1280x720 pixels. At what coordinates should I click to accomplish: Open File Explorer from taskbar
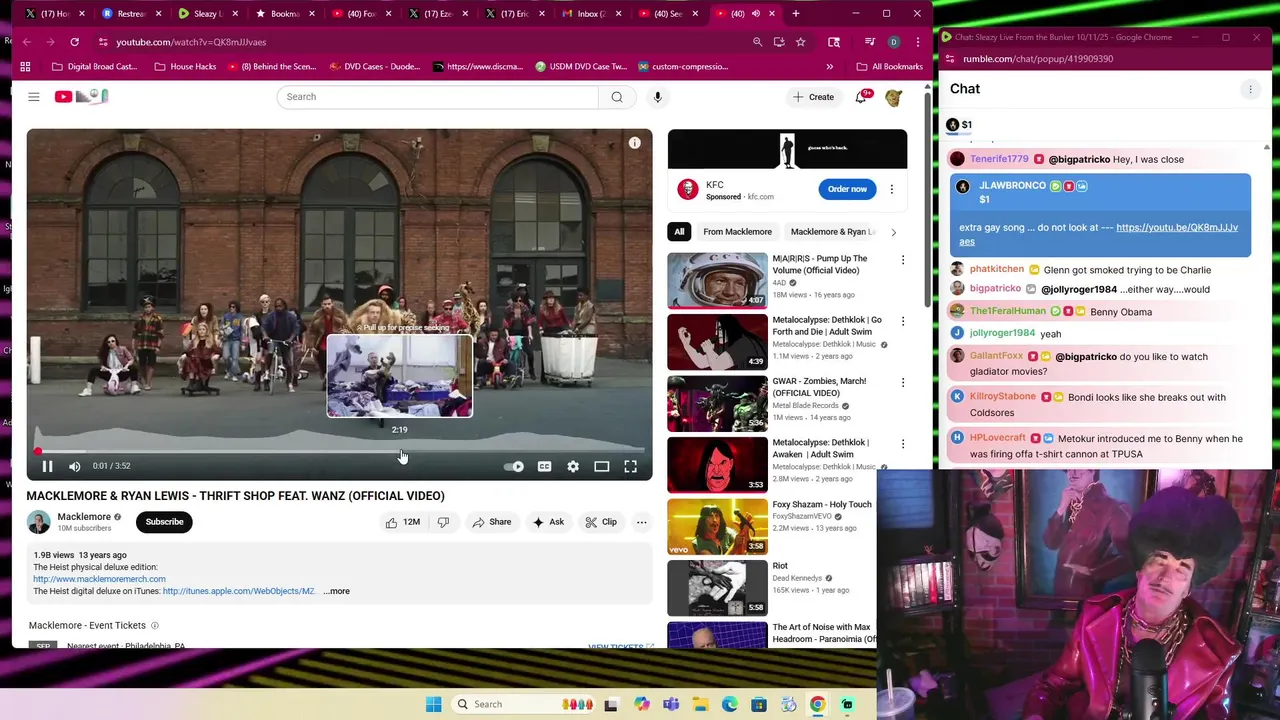point(700,704)
